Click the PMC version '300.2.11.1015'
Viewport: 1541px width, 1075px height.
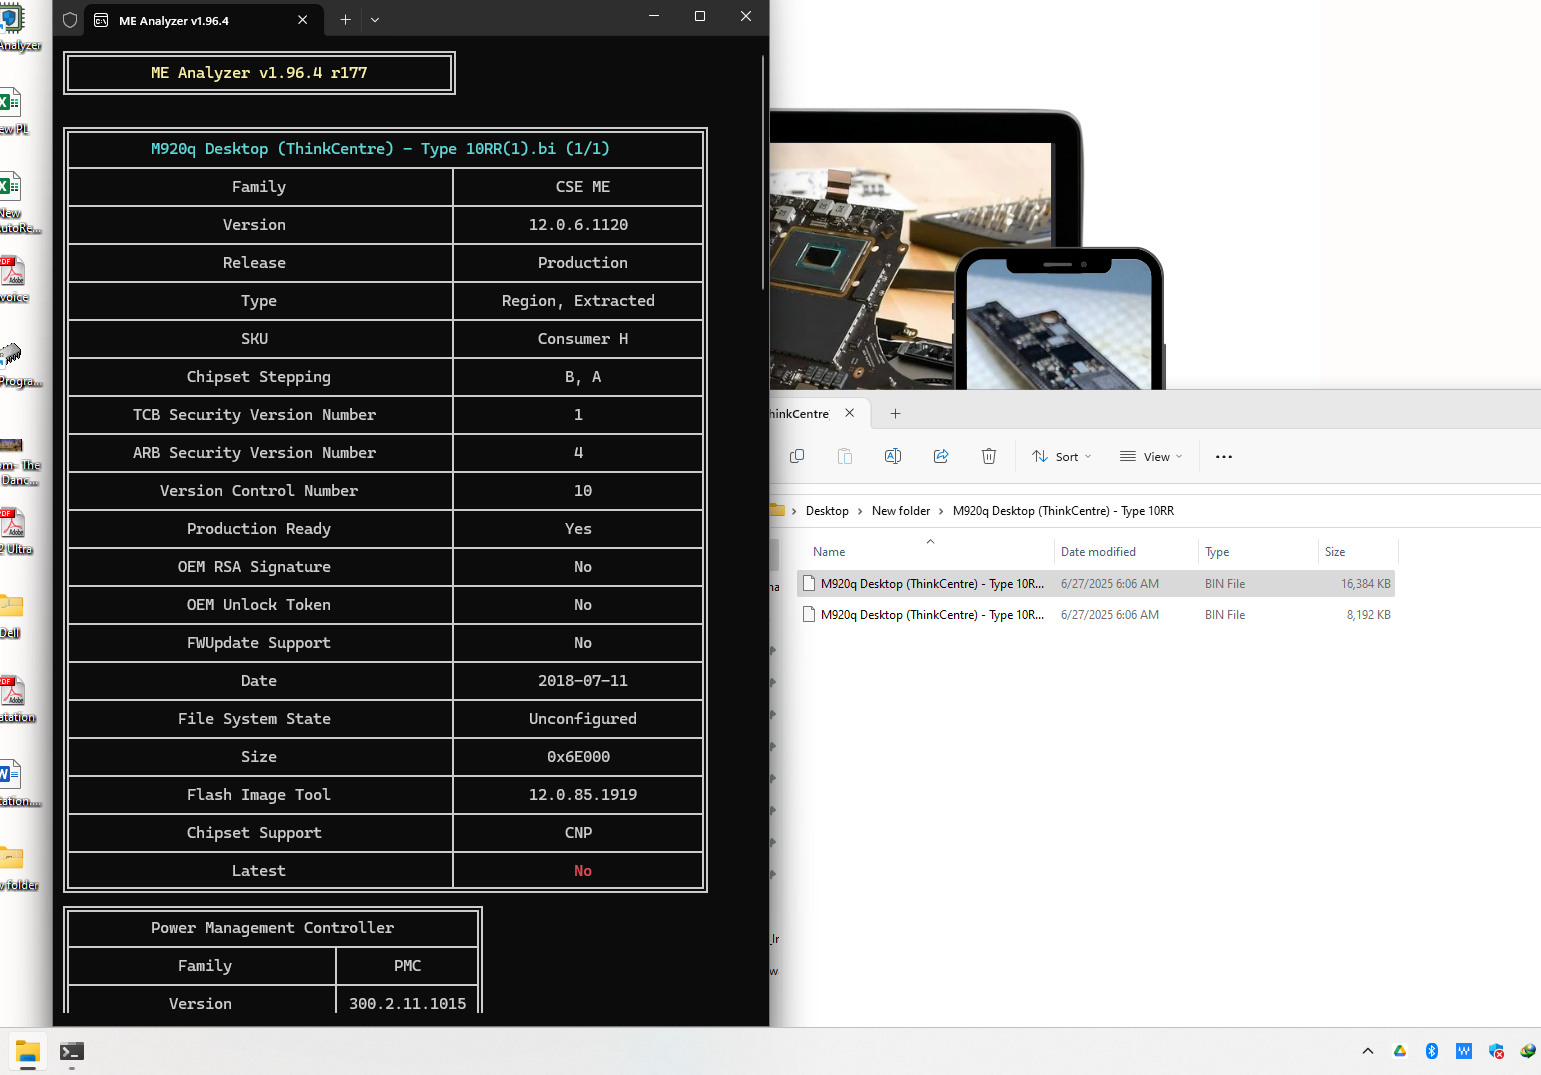407,1004
